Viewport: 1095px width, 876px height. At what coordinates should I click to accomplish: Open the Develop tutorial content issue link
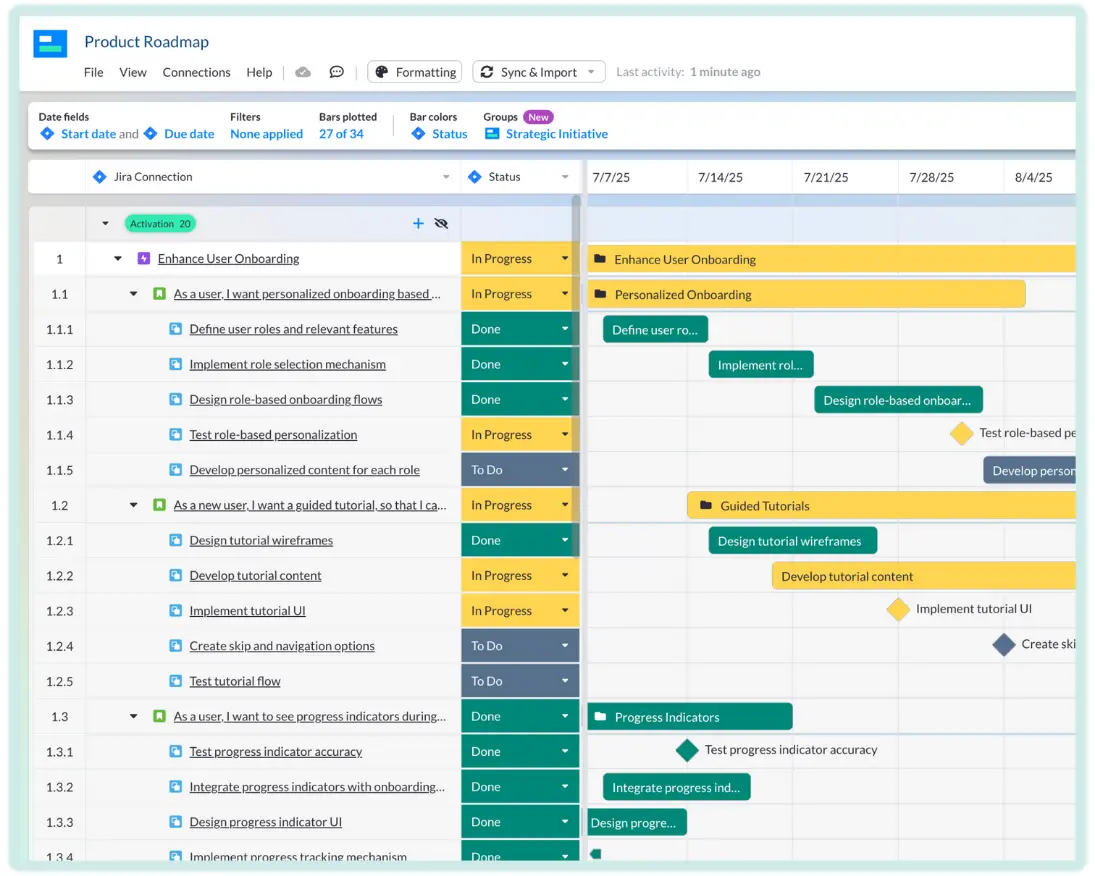(256, 575)
